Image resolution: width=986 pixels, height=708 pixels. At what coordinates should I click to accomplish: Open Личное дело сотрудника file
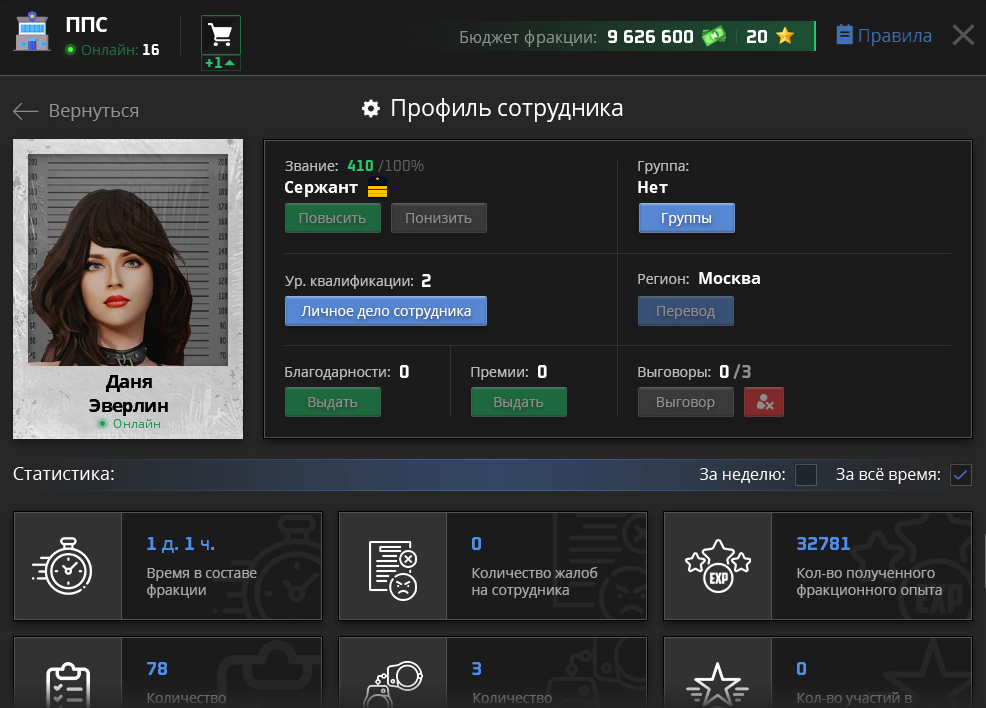[x=385, y=311]
